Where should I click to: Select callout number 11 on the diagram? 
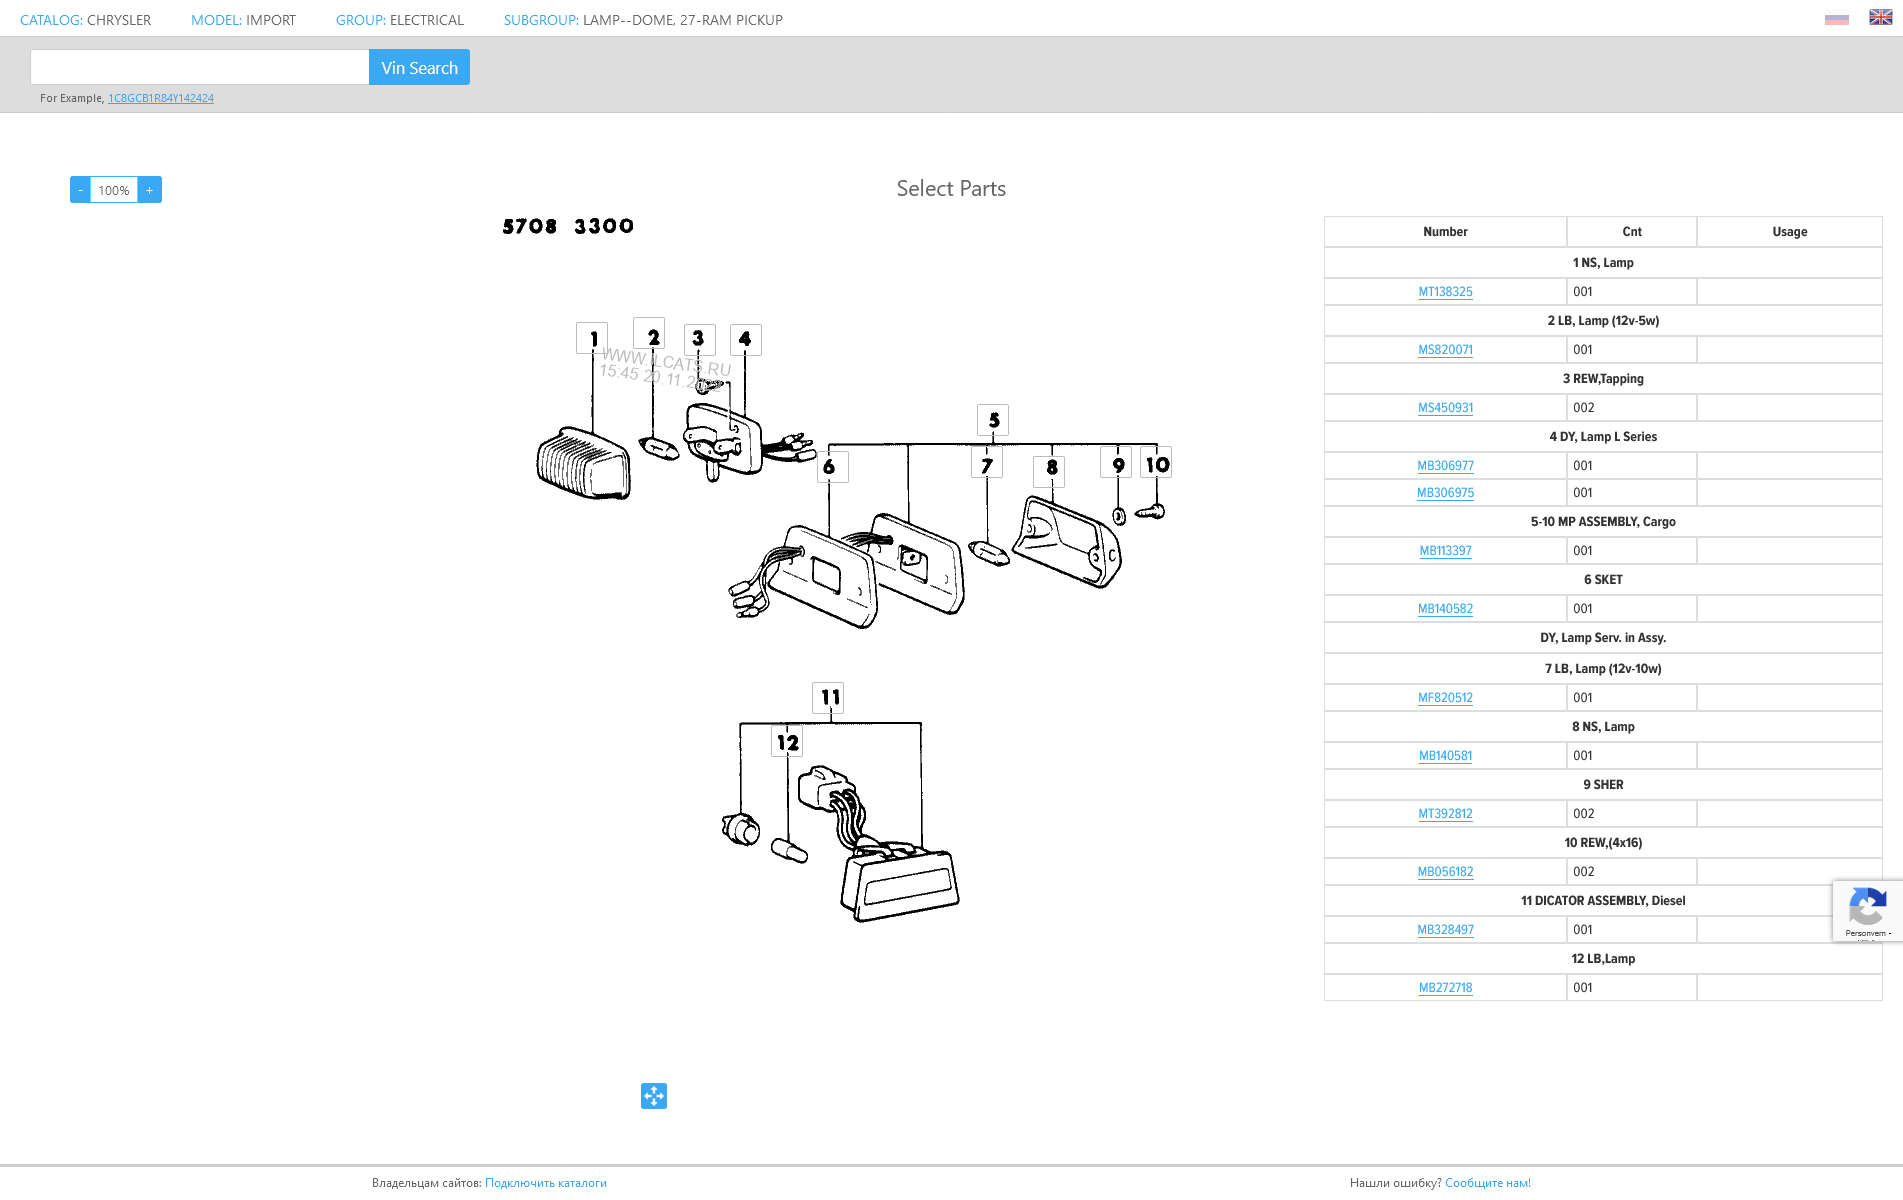click(829, 697)
